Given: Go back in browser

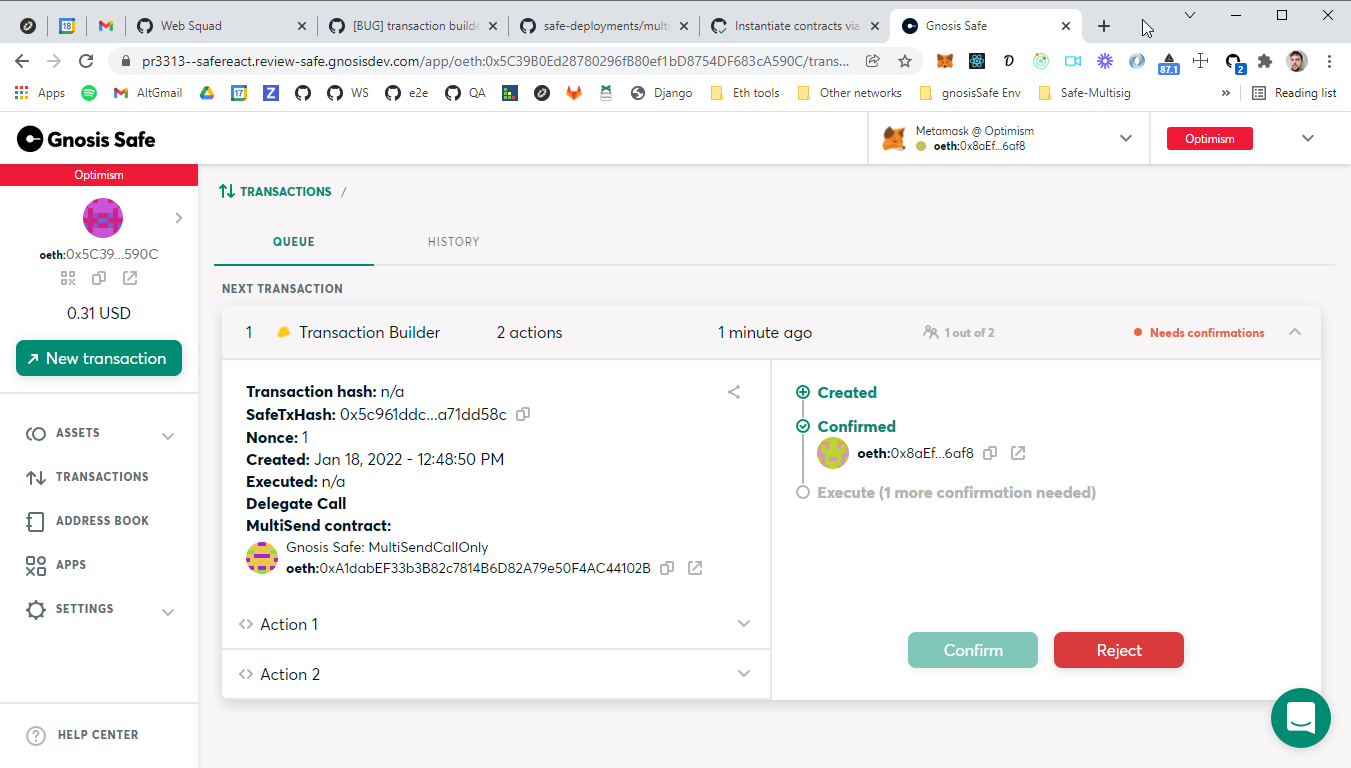Looking at the screenshot, I should [x=22, y=61].
